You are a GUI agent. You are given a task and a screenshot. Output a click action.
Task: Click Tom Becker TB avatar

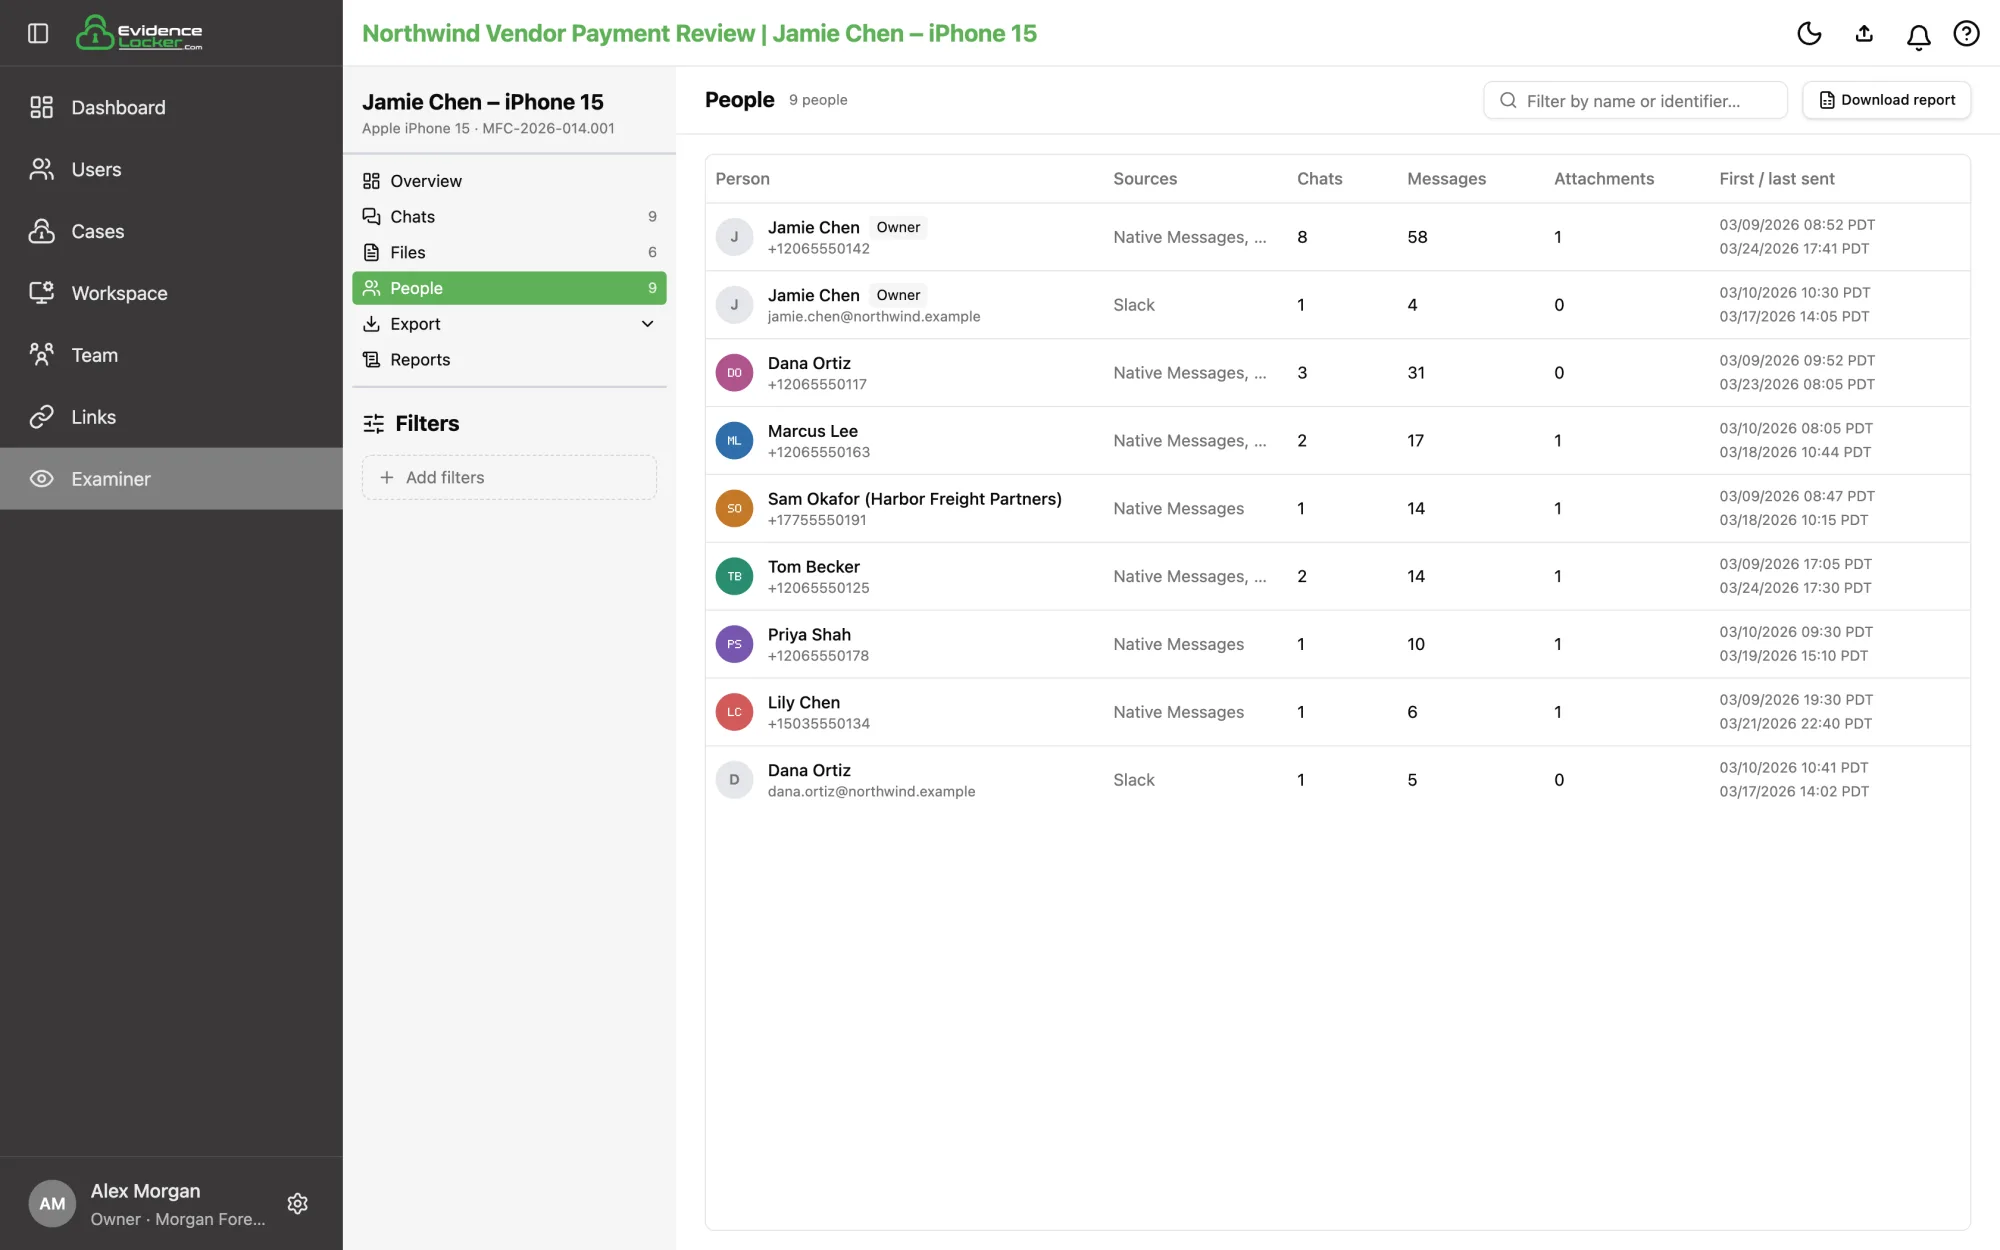click(x=734, y=577)
